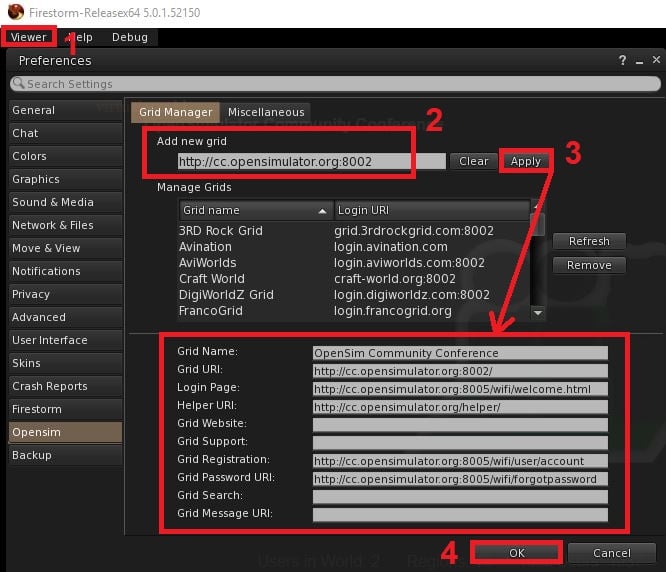Click the search magnifier icon
The height and width of the screenshot is (572, 666).
[x=18, y=83]
